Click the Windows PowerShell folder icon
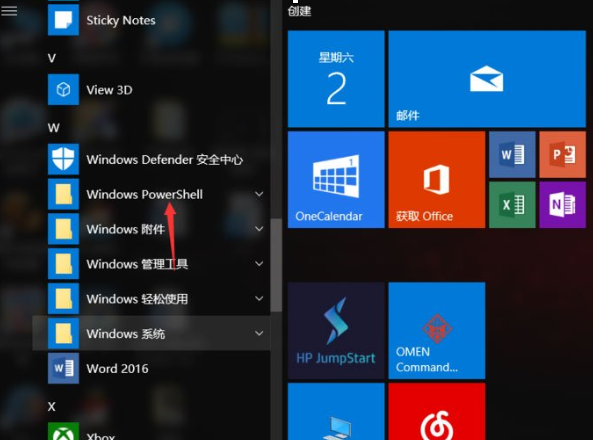This screenshot has width=593, height=440. click(63, 194)
